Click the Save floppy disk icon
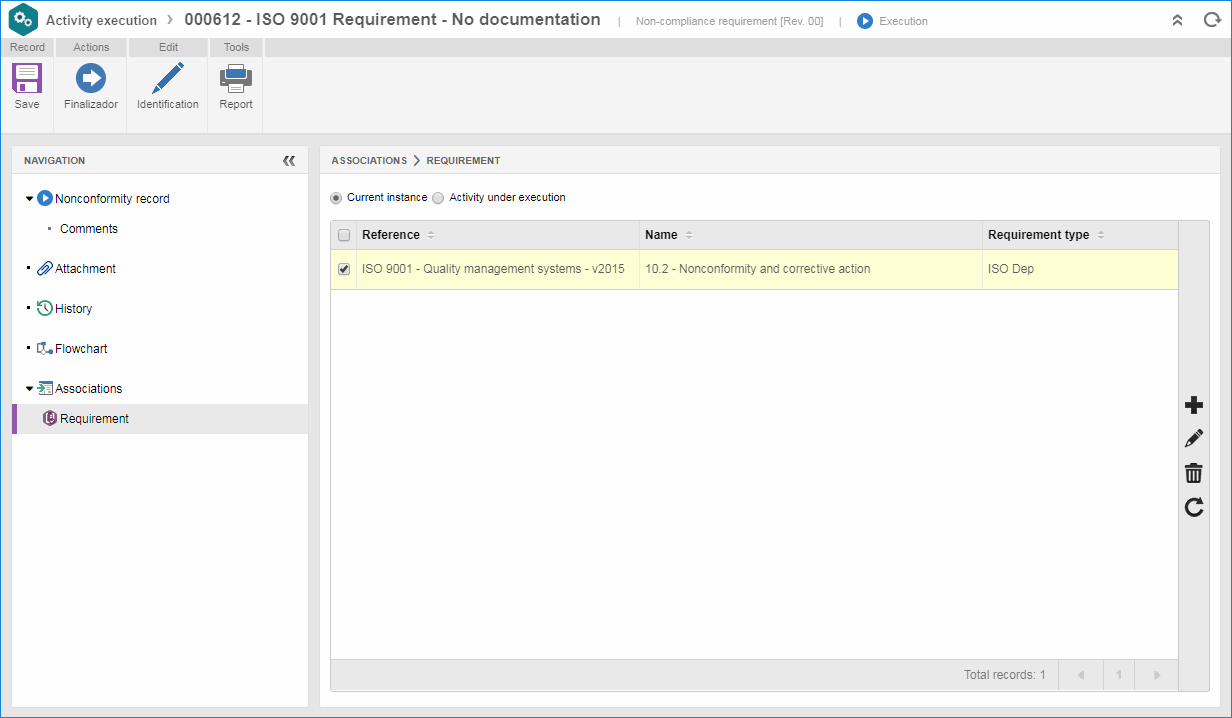The height and width of the screenshot is (718, 1232). pyautogui.click(x=27, y=78)
